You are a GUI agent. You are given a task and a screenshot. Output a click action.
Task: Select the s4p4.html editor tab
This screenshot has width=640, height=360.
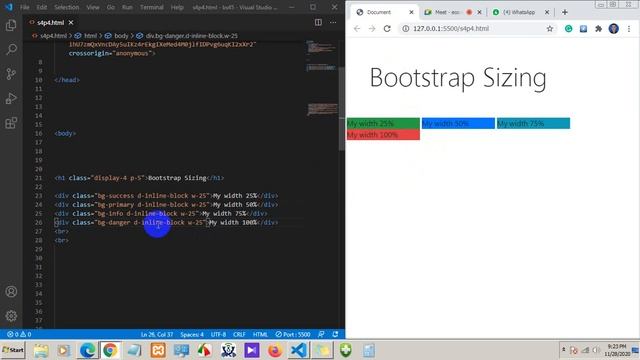coord(51,22)
